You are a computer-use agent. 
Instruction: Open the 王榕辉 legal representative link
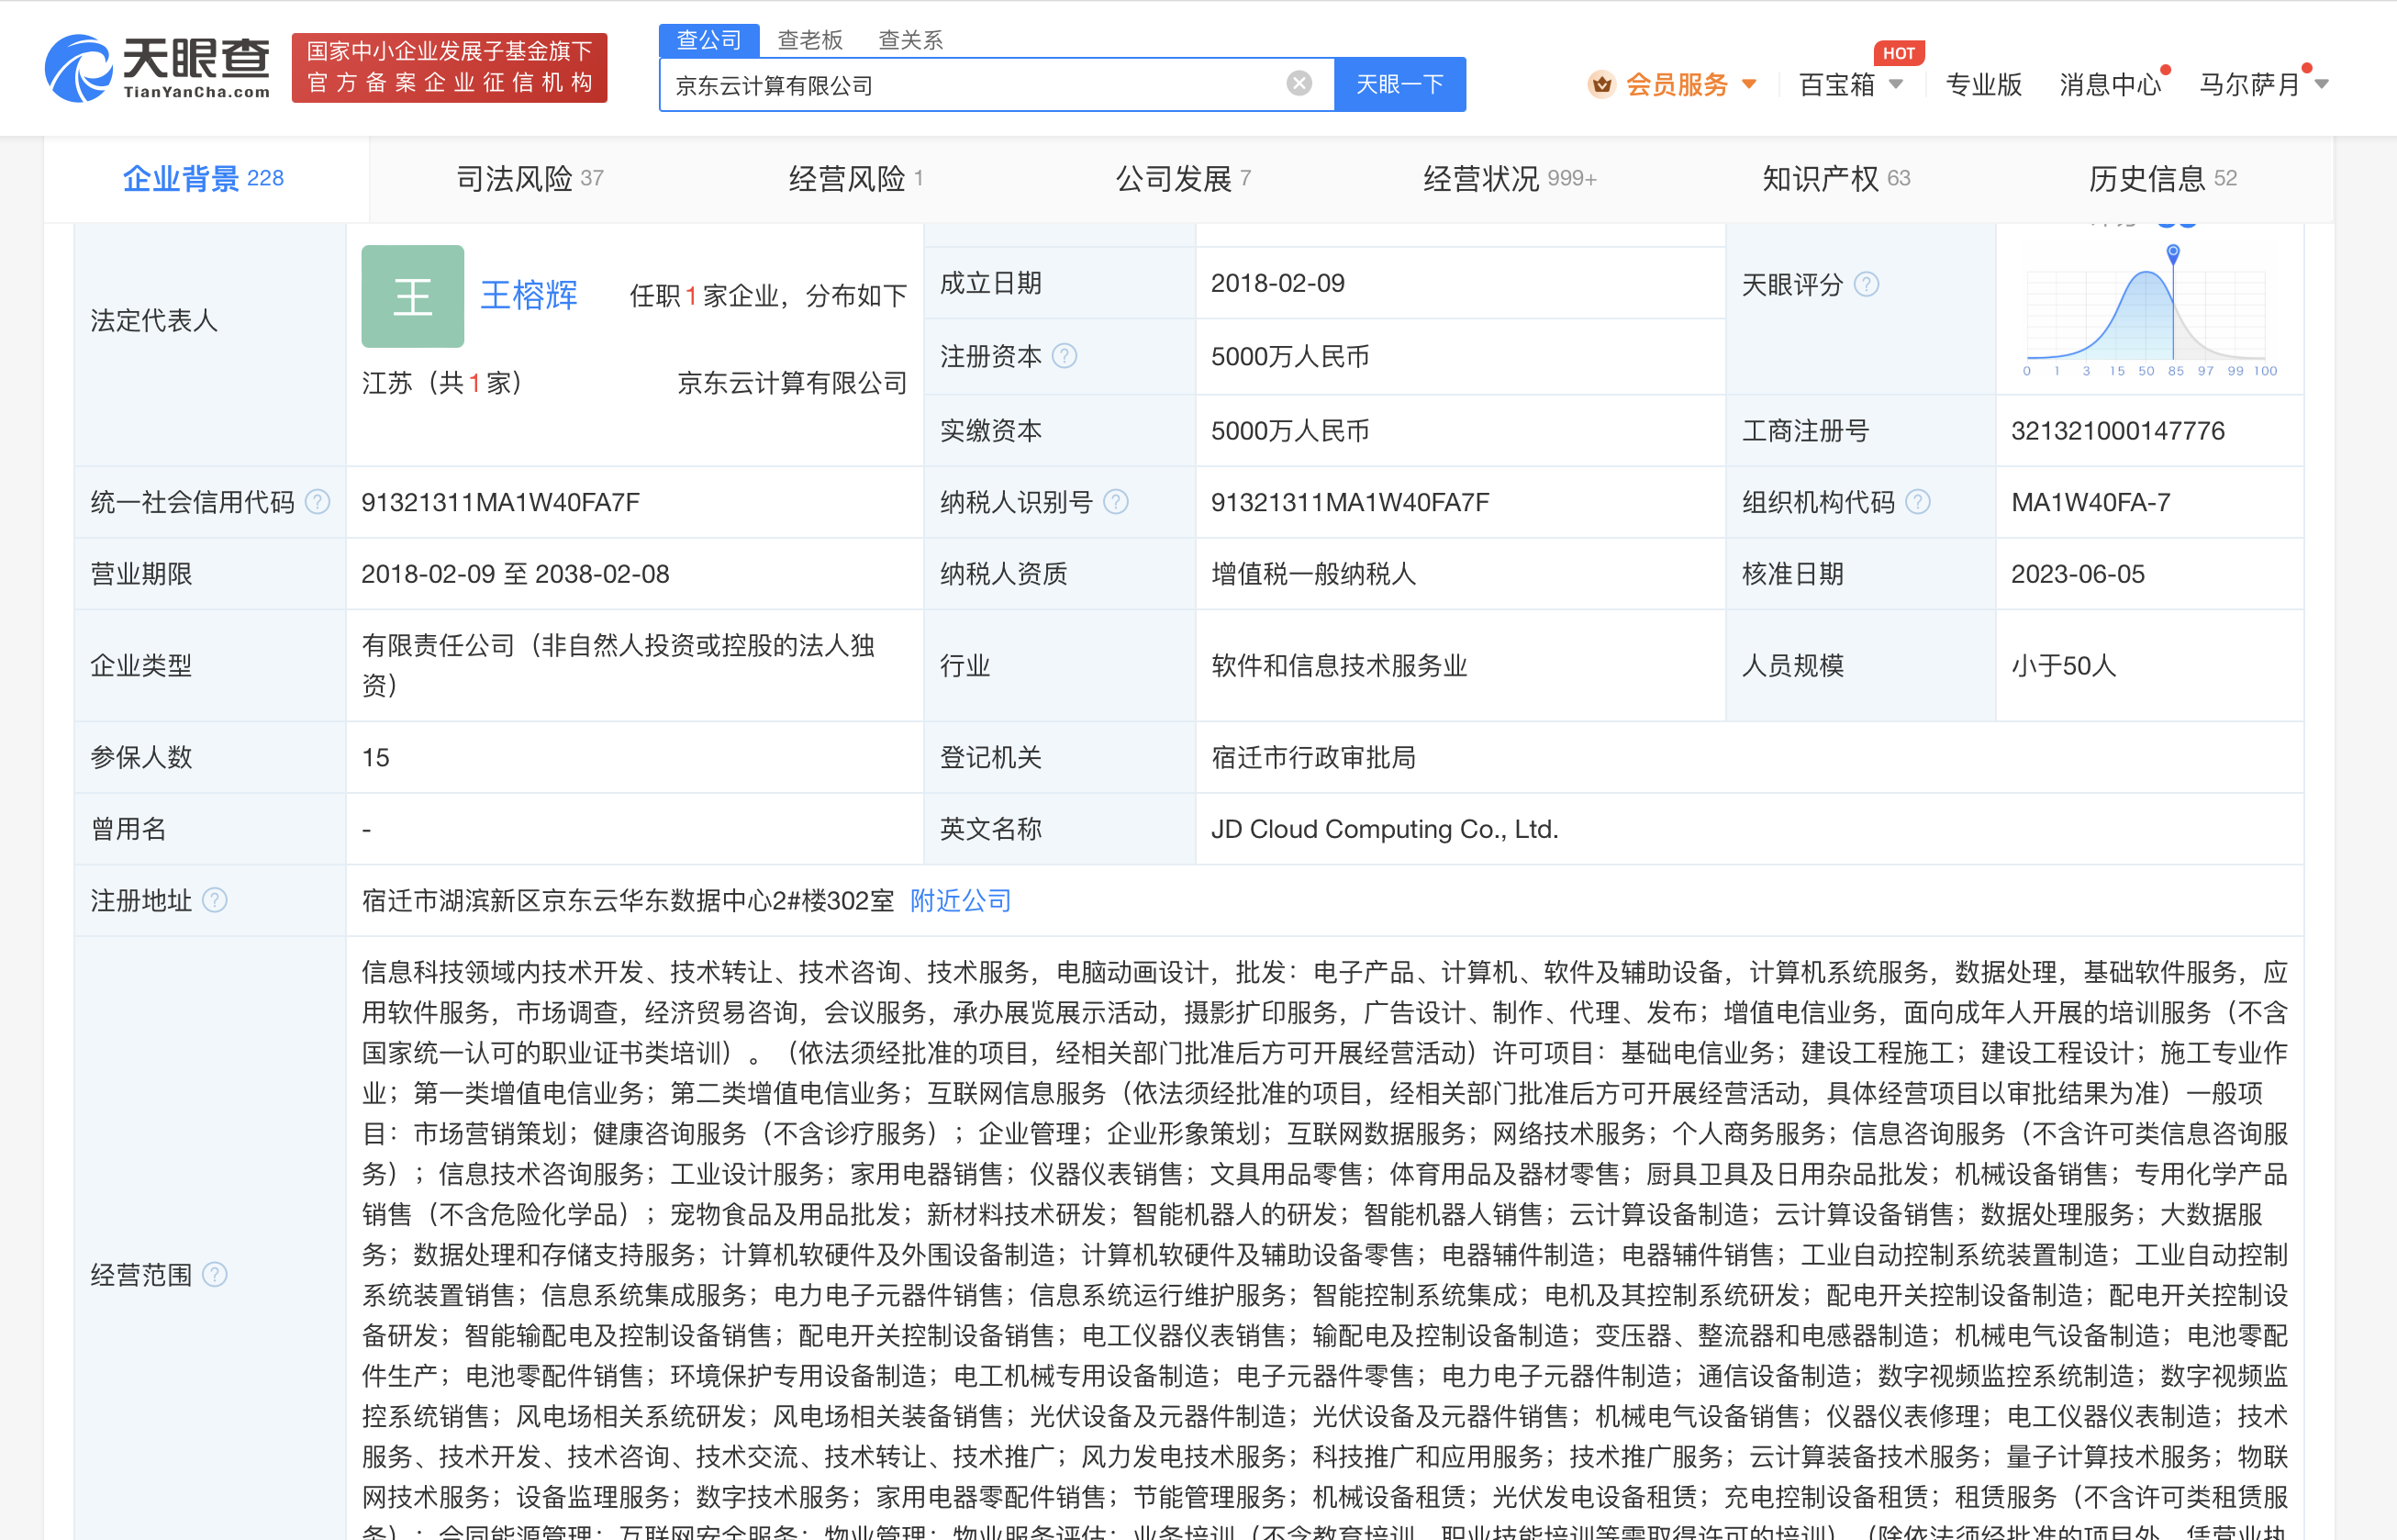tap(529, 296)
